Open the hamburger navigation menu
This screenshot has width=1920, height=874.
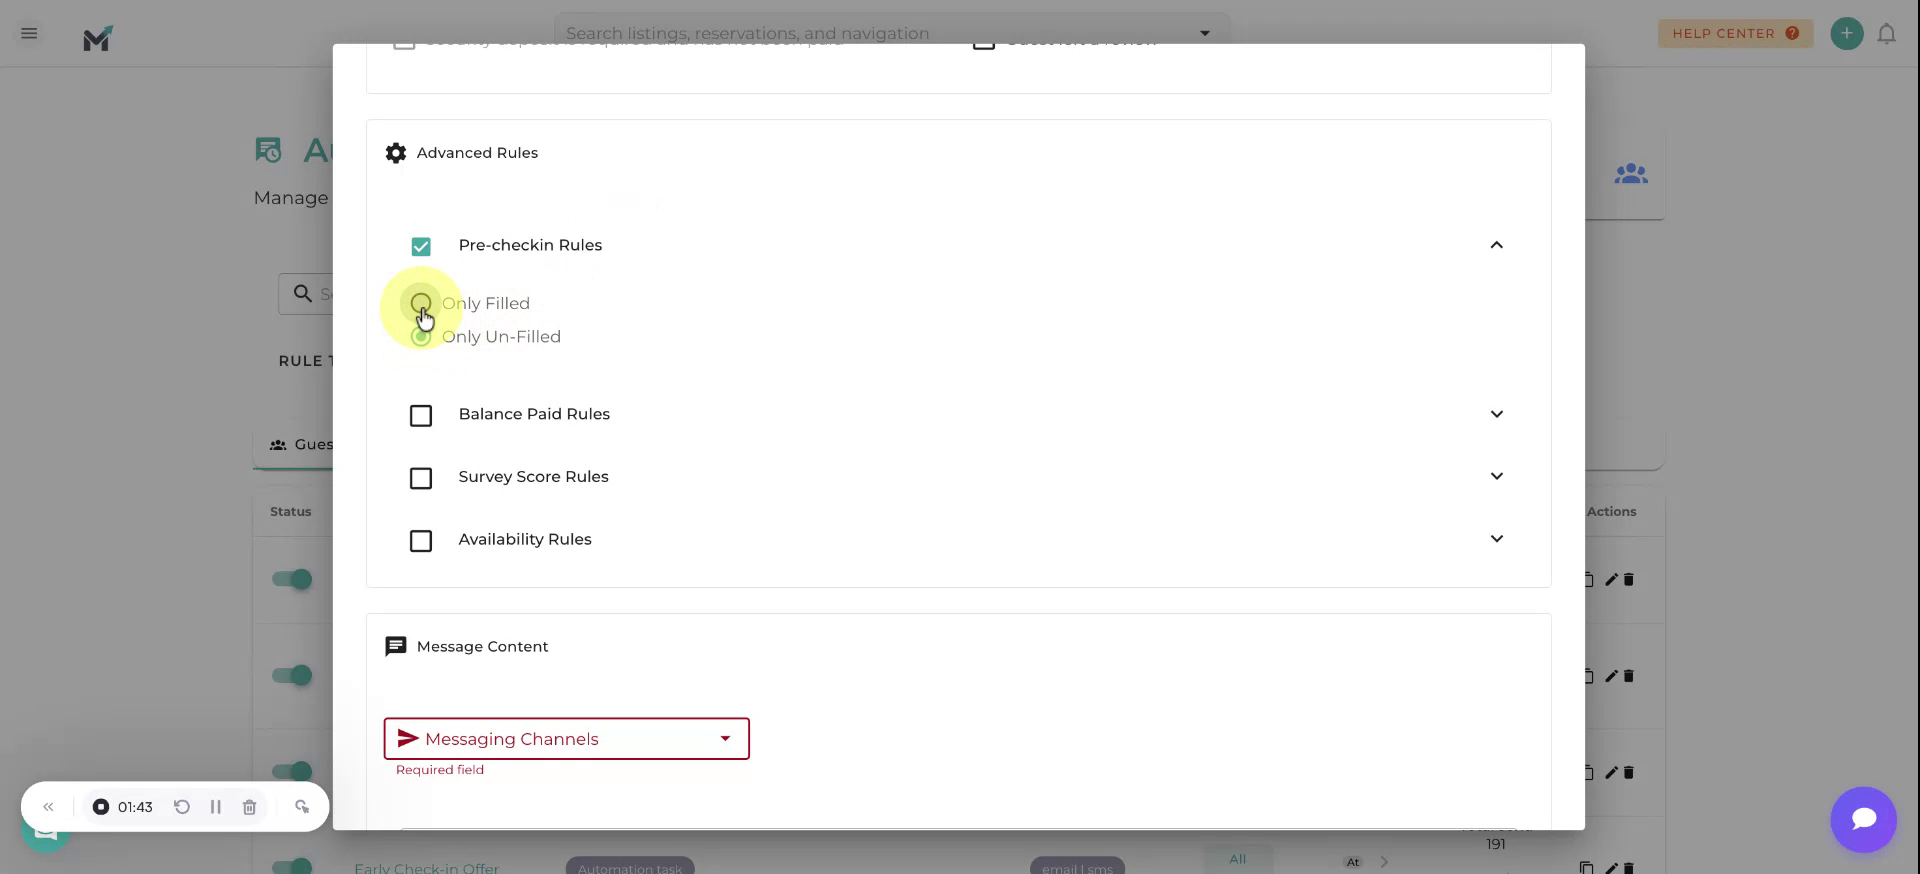29,33
